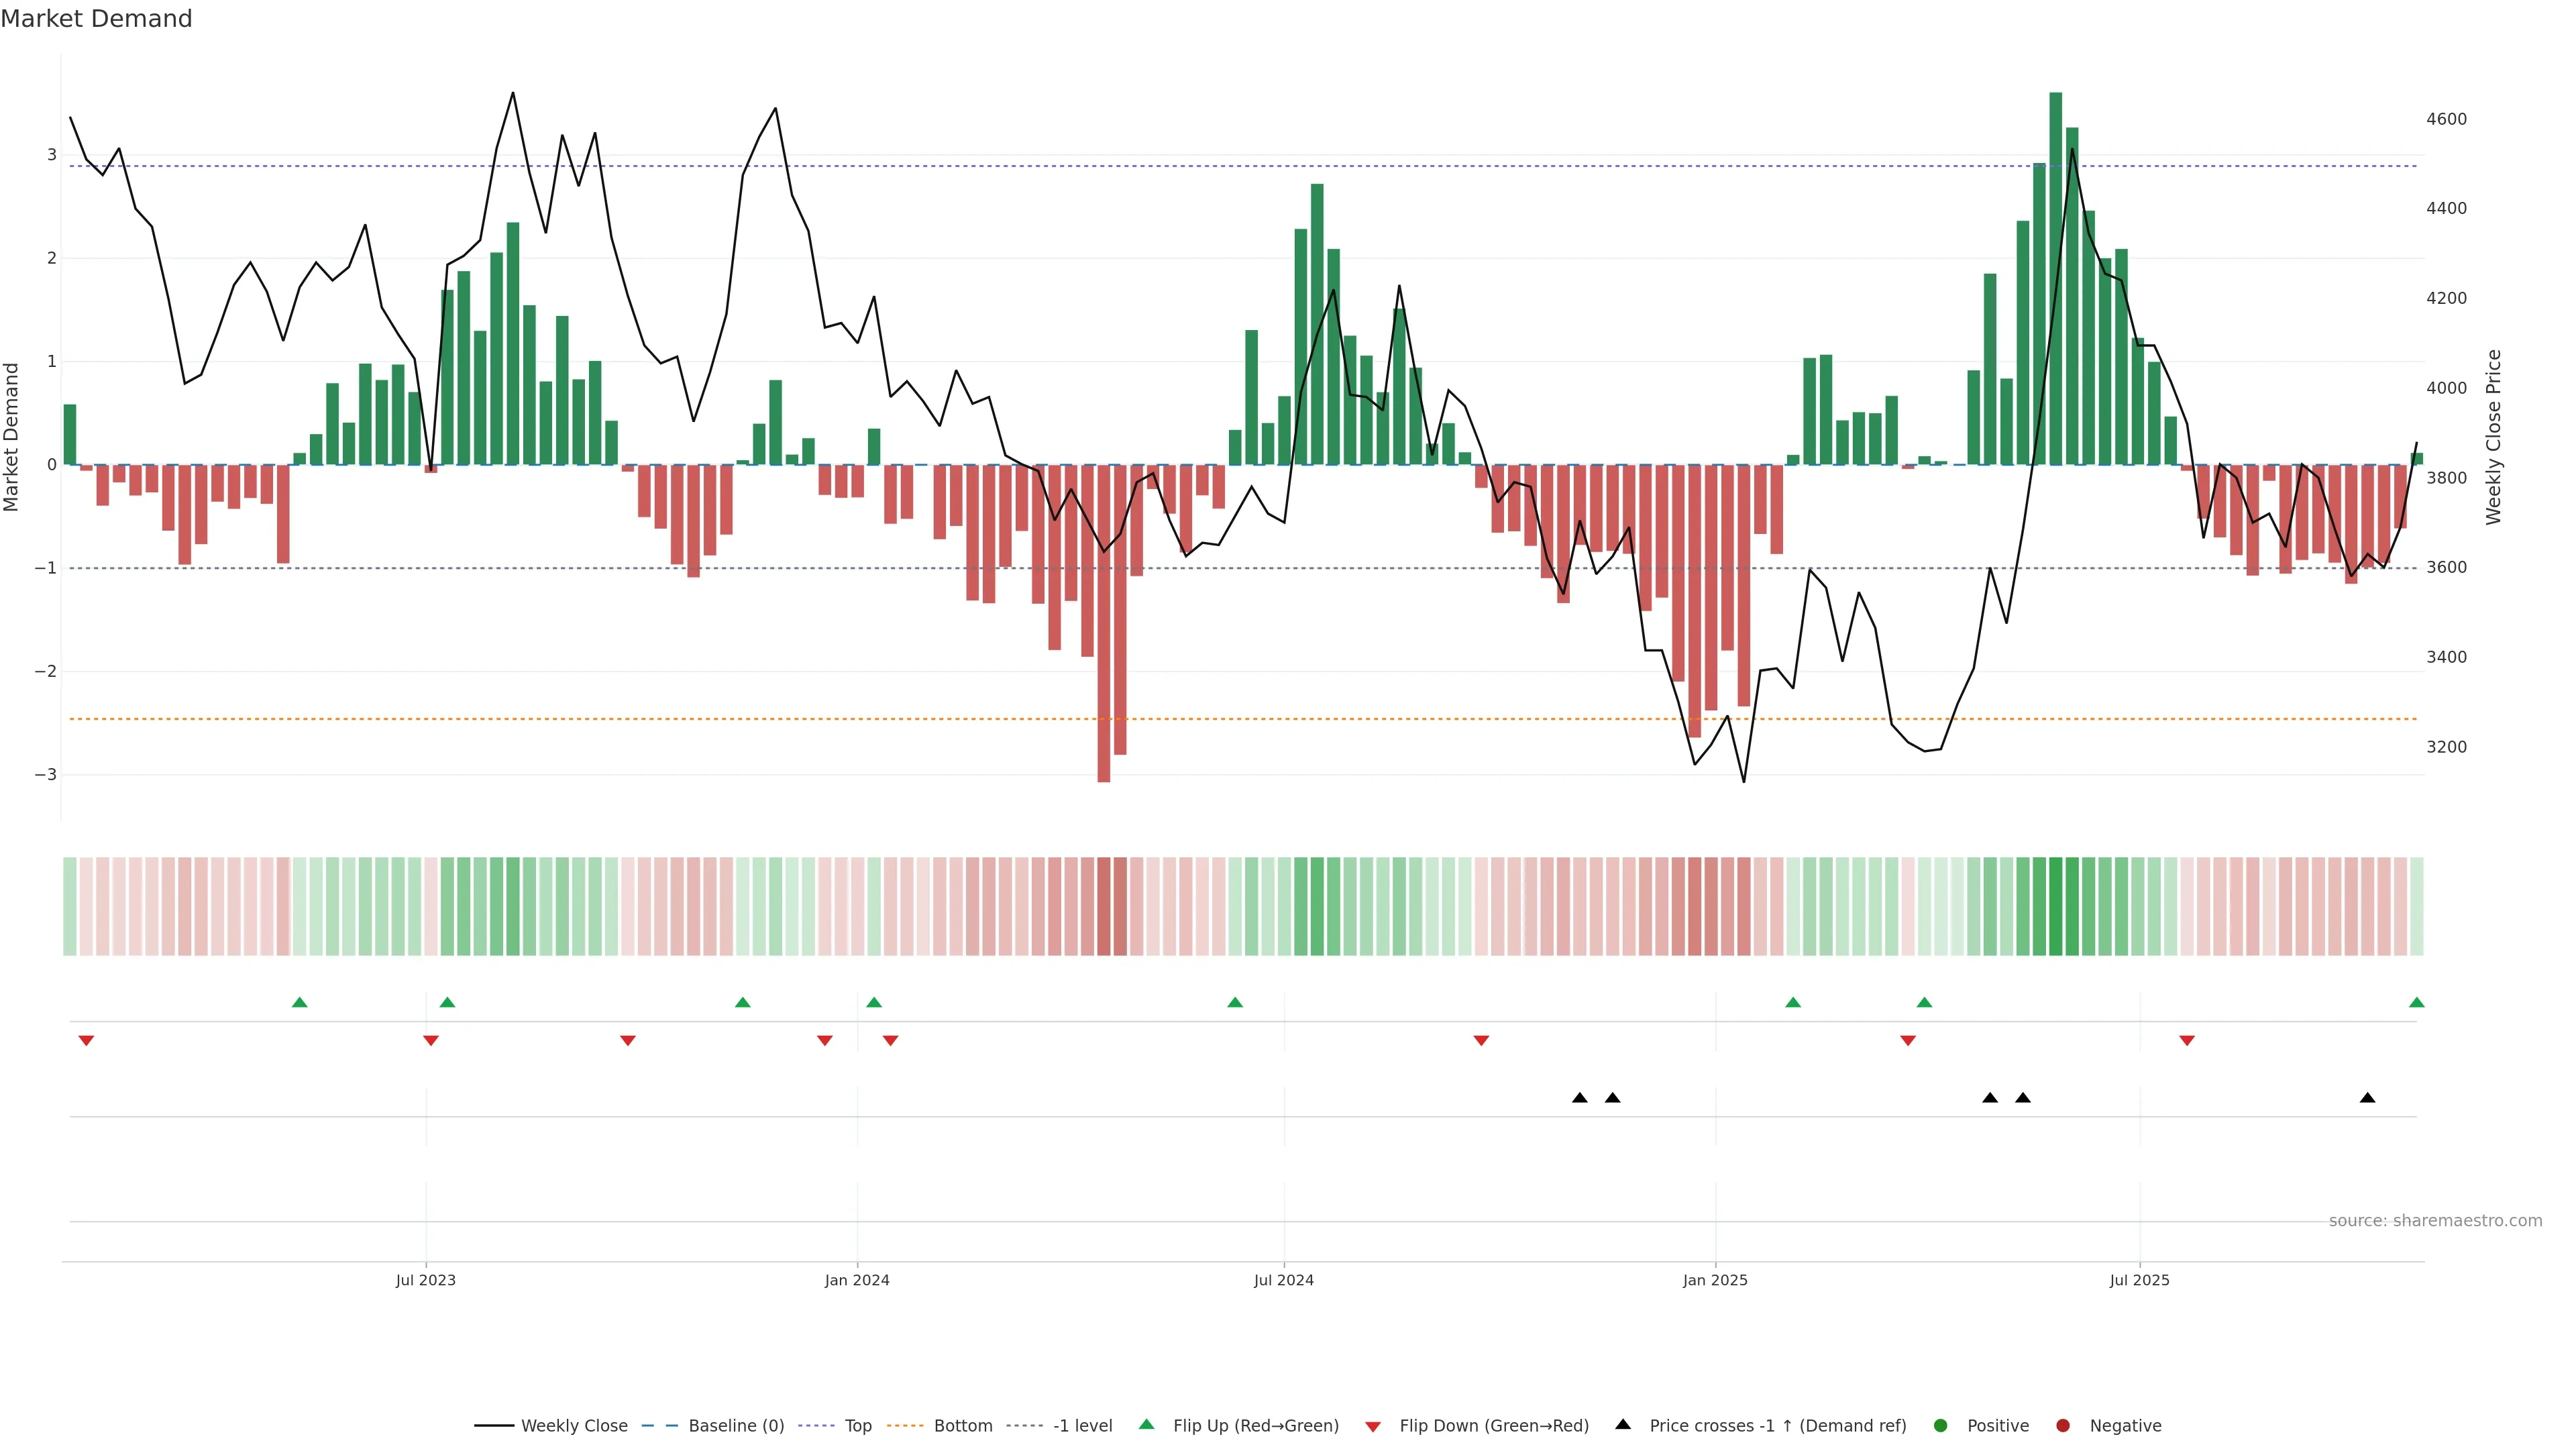This screenshot has width=2576, height=1449.
Task: Toggle the Weekly Close series label
Action: [x=574, y=1426]
